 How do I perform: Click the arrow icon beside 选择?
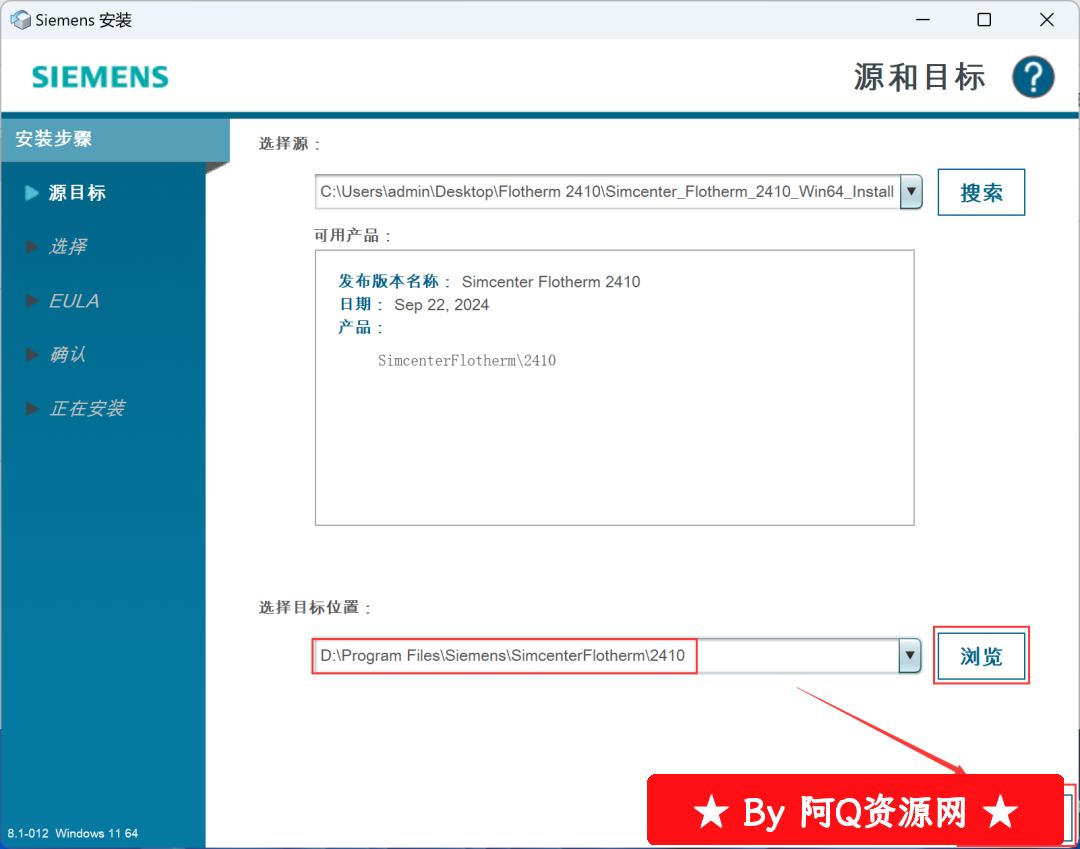pos(32,247)
